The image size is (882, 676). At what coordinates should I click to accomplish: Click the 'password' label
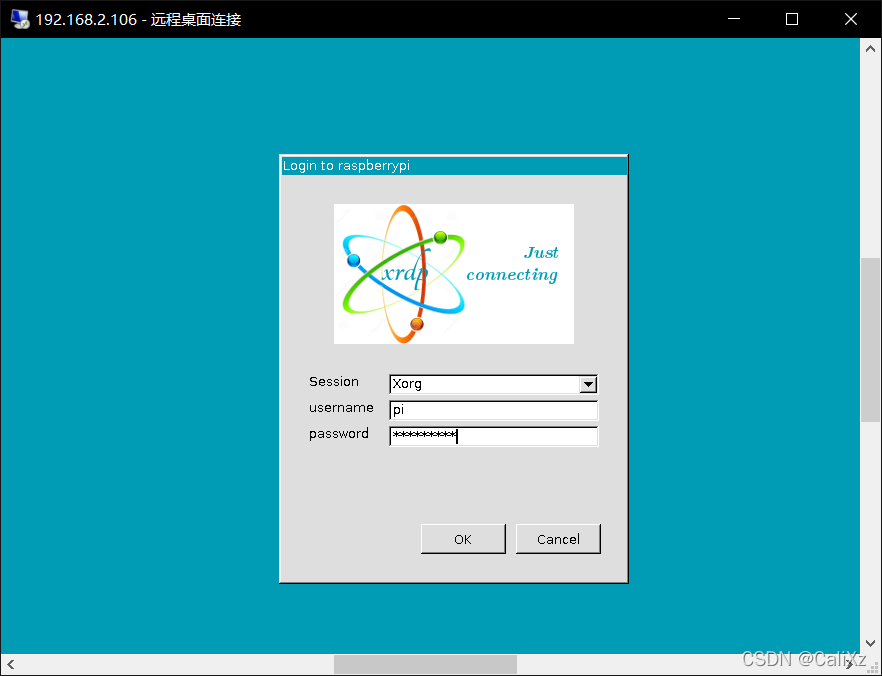point(339,434)
